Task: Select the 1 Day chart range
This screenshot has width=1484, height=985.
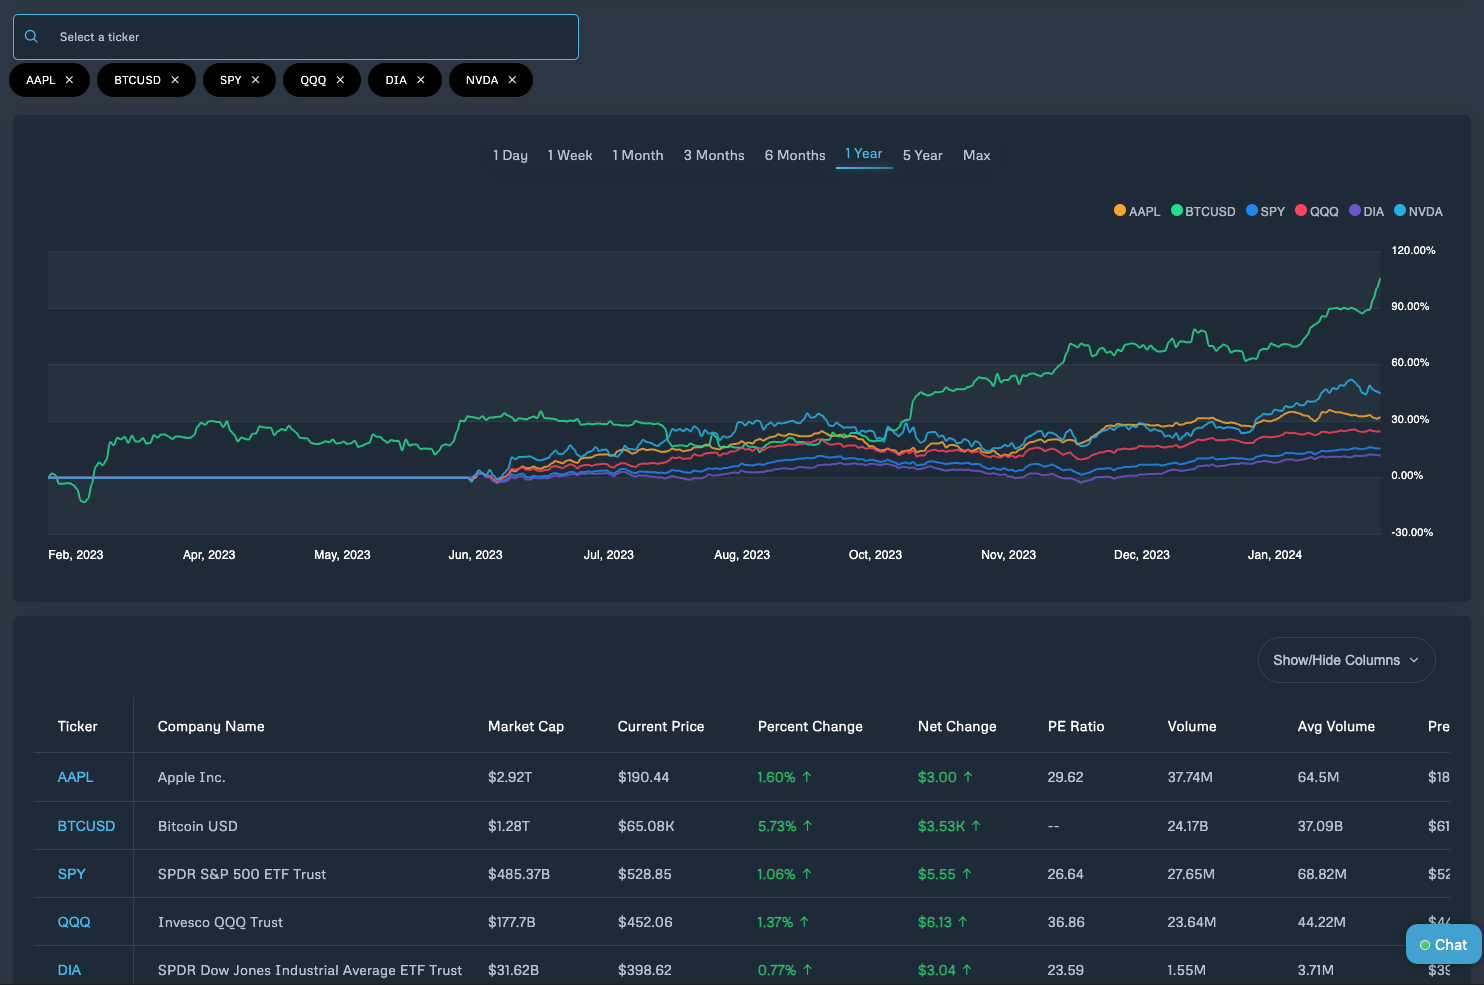Action: 510,155
